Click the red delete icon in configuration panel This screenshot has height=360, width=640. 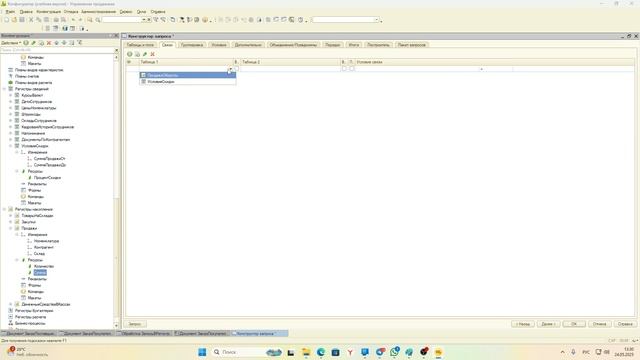click(49, 43)
